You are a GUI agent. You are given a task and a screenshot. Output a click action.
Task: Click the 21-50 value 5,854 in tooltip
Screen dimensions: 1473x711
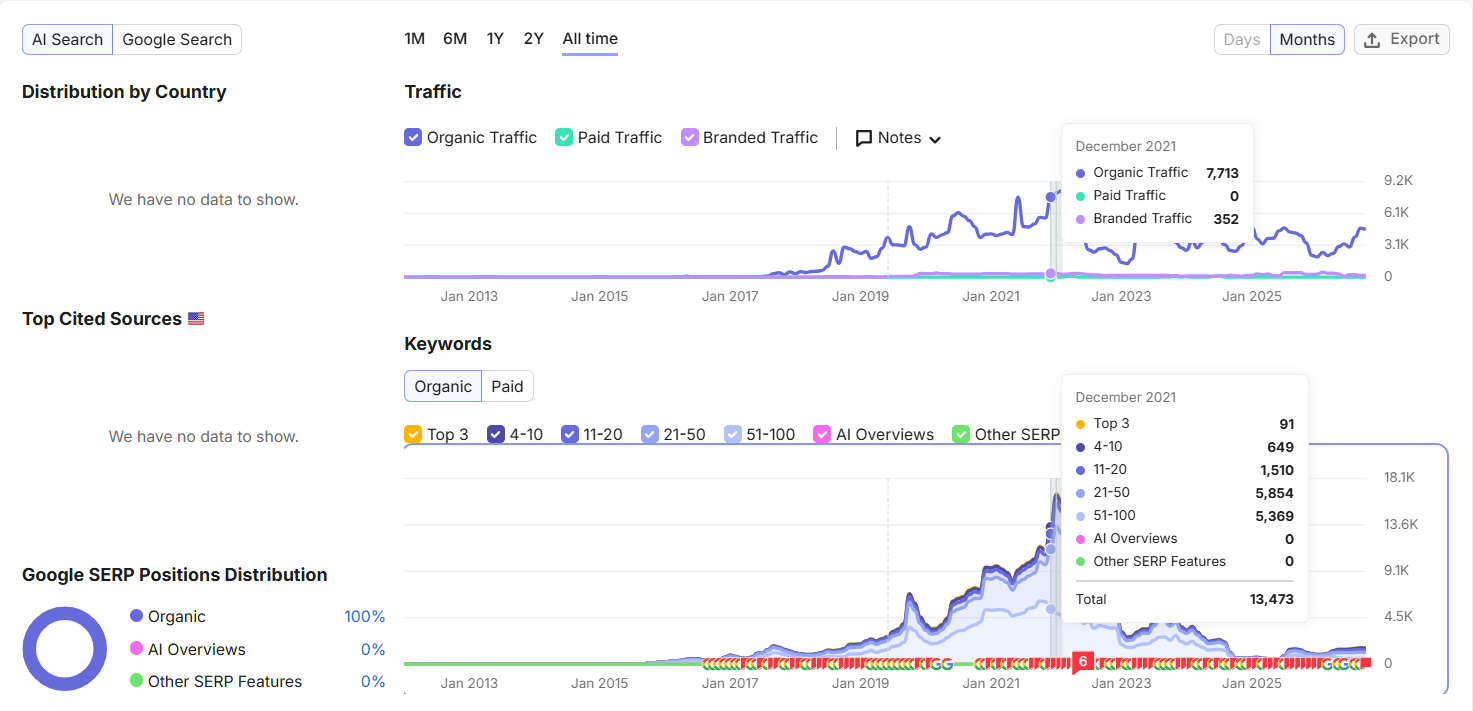click(1275, 493)
